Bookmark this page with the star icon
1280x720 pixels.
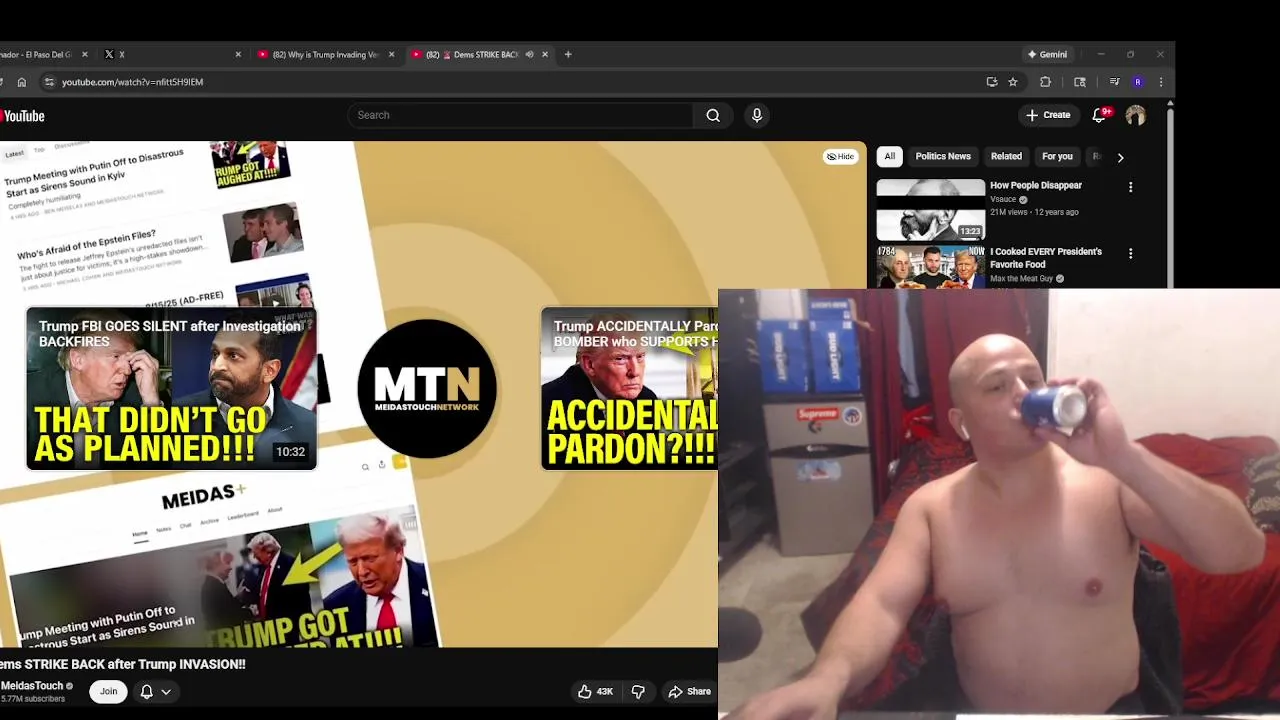coord(1013,82)
